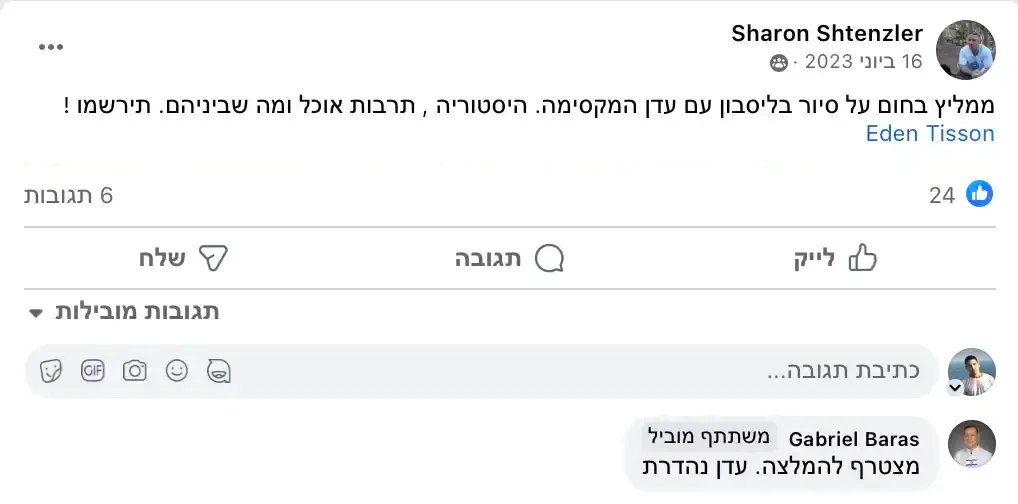Click the avatar sticker icon
Viewport: 1018px width, 504px height.
click(219, 371)
